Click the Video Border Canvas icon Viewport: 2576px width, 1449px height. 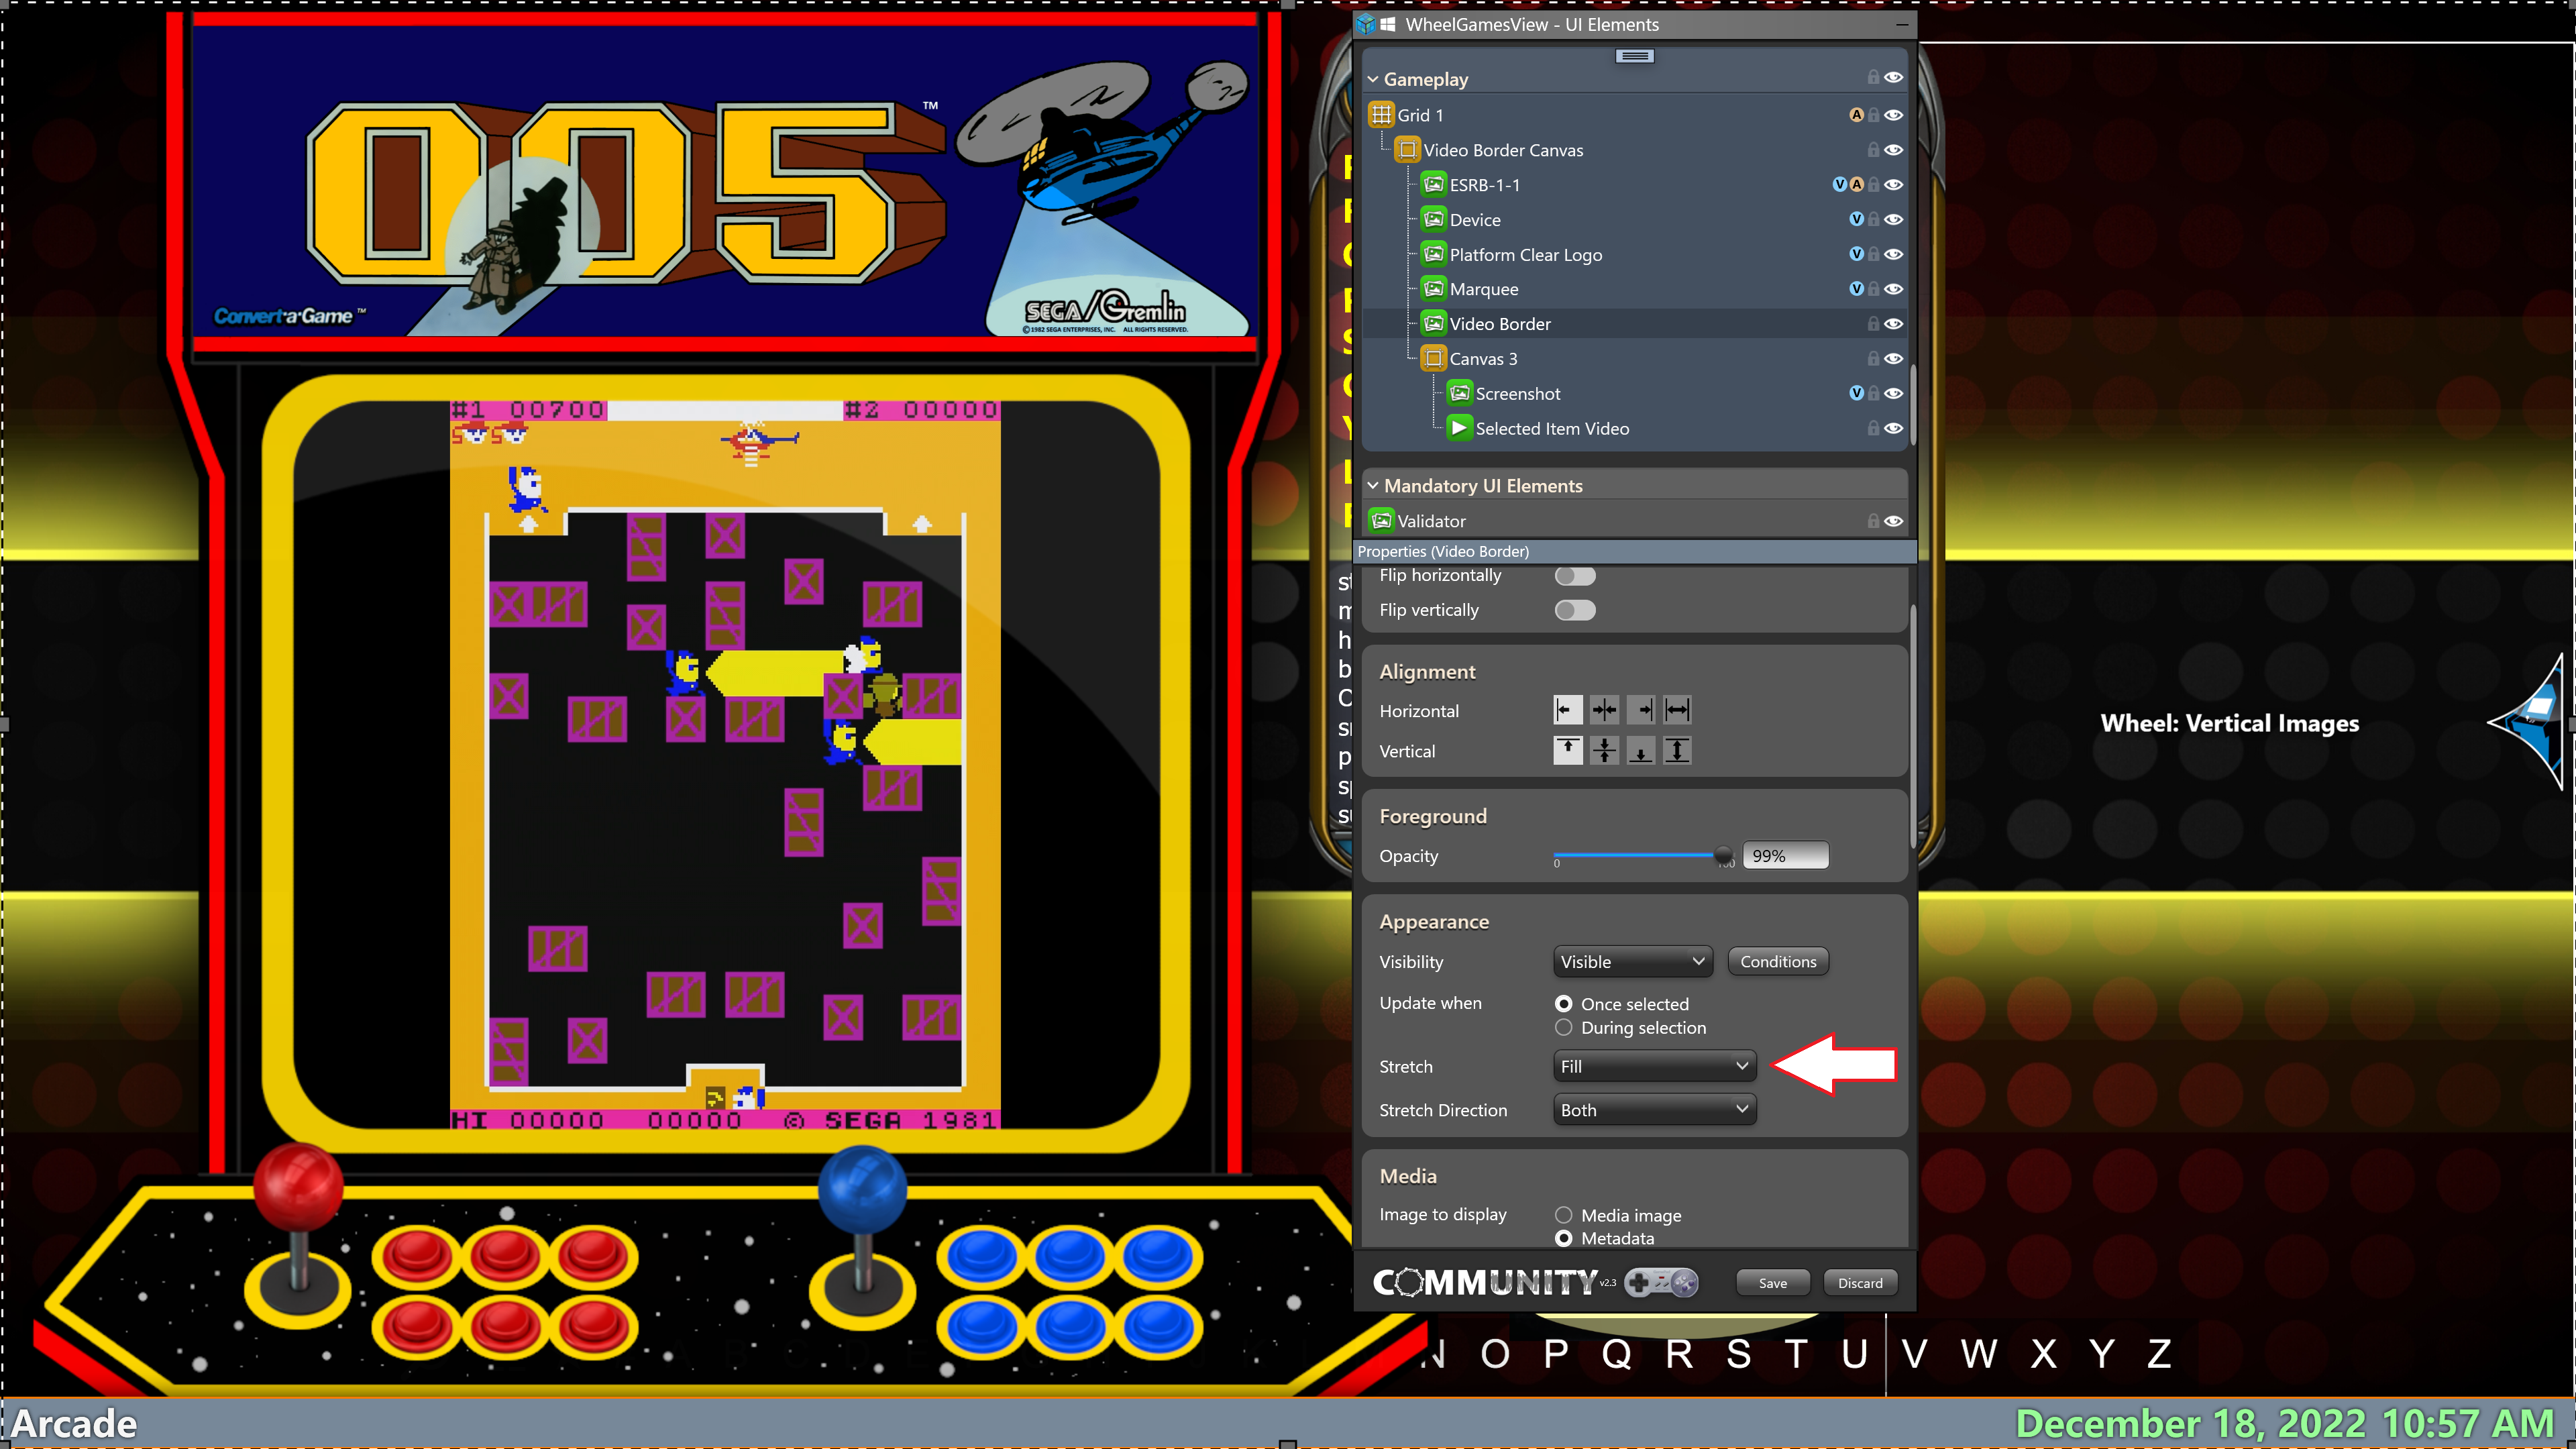(x=1407, y=150)
